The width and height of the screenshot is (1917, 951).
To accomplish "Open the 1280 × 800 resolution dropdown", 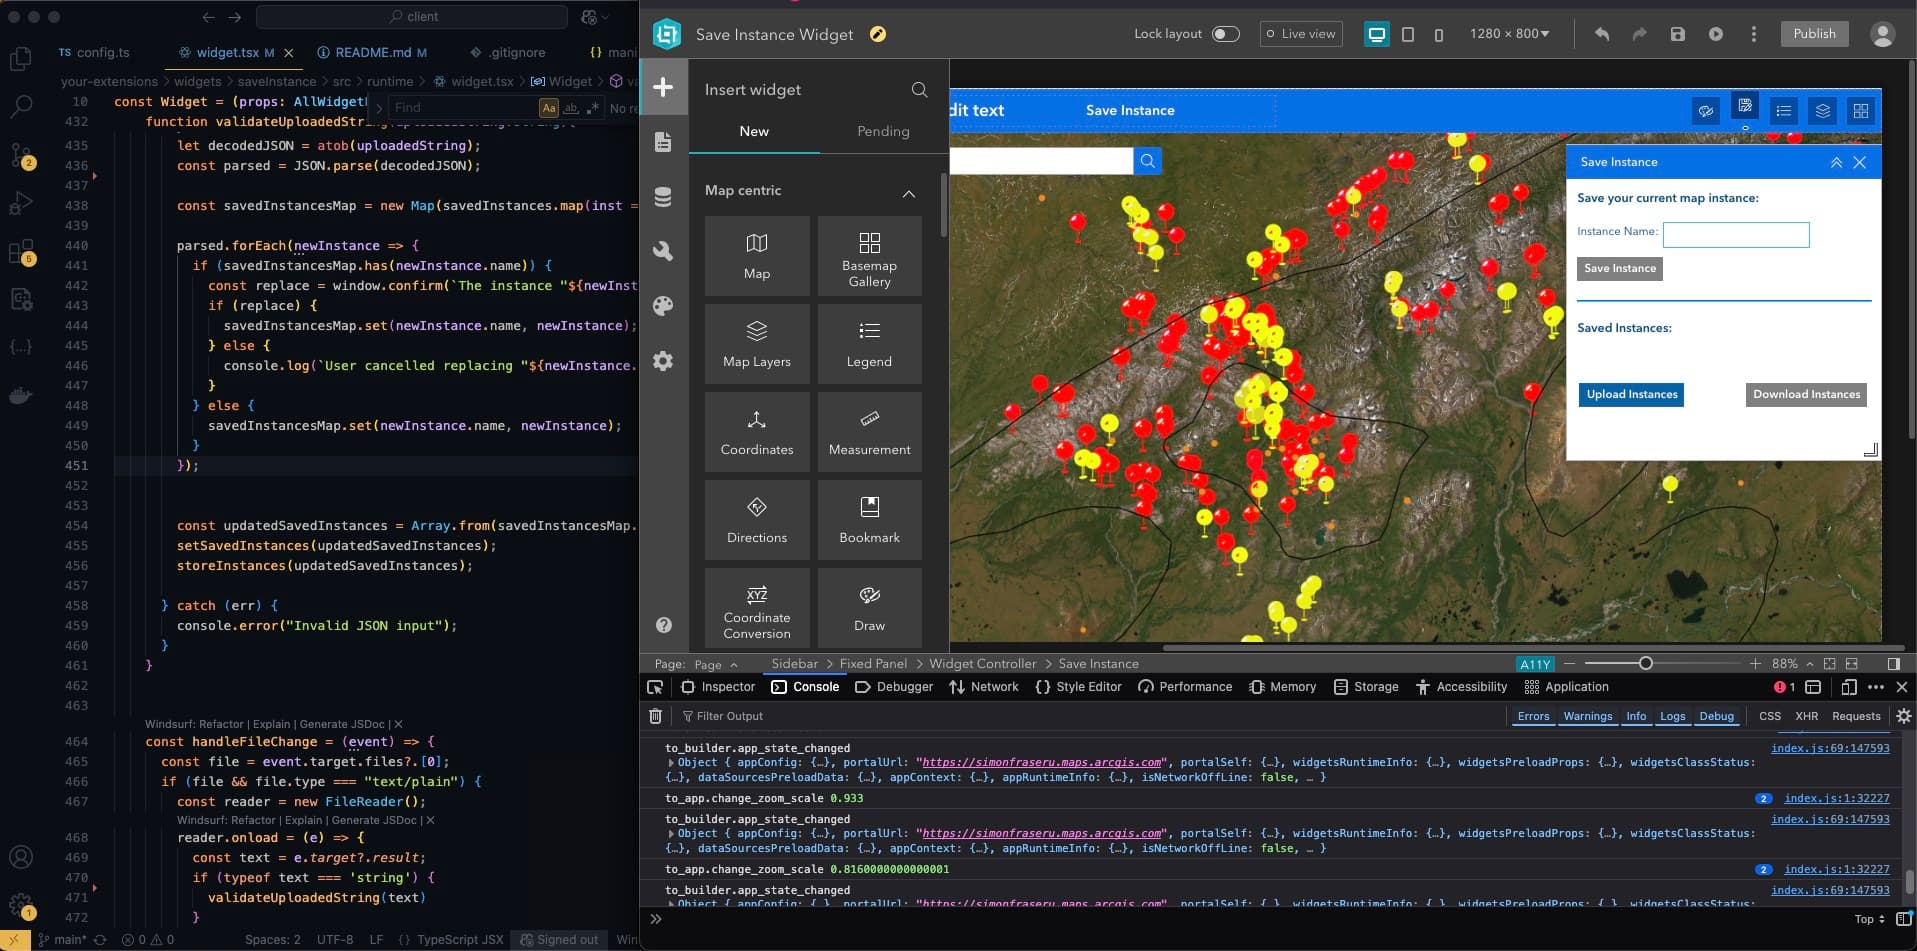I will pyautogui.click(x=1509, y=34).
